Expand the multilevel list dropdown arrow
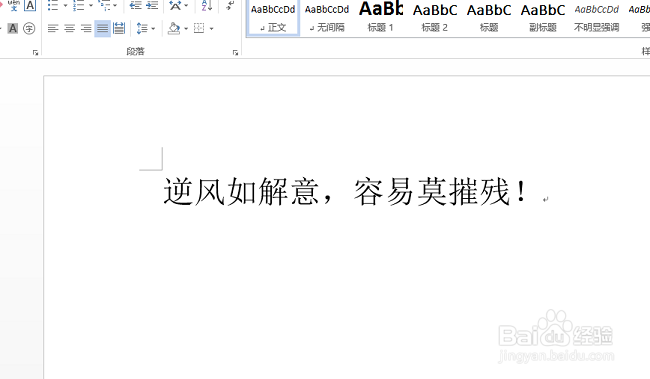Screen dimensions: 650x379 (115, 6)
